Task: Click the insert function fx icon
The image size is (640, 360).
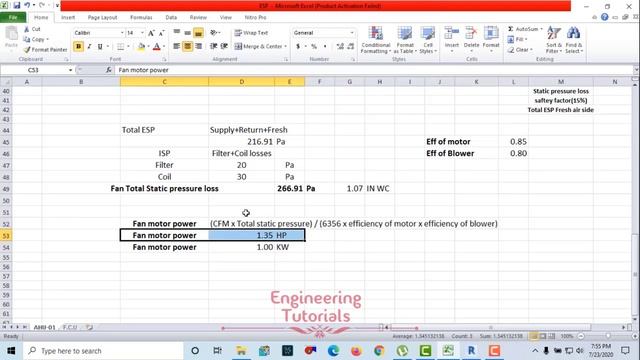Action: coord(109,70)
